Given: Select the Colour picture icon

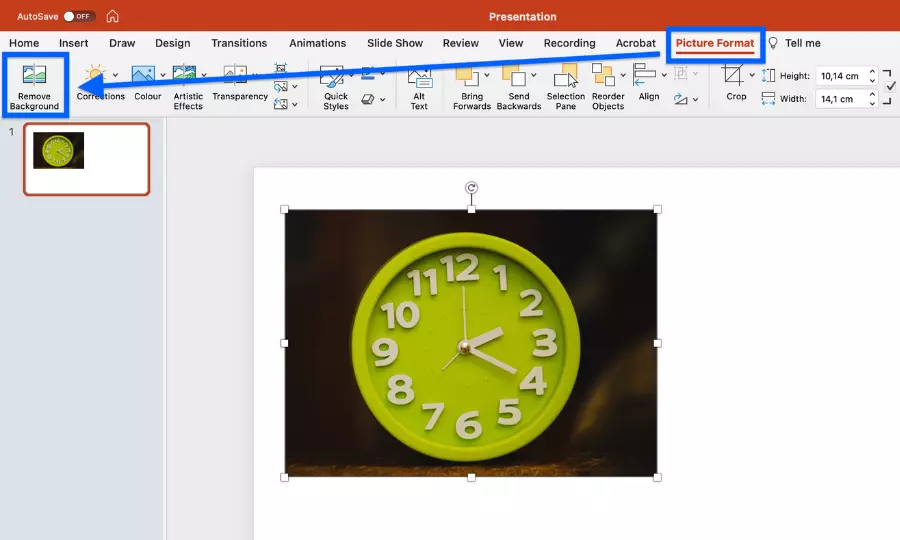Looking at the screenshot, I should (143, 75).
